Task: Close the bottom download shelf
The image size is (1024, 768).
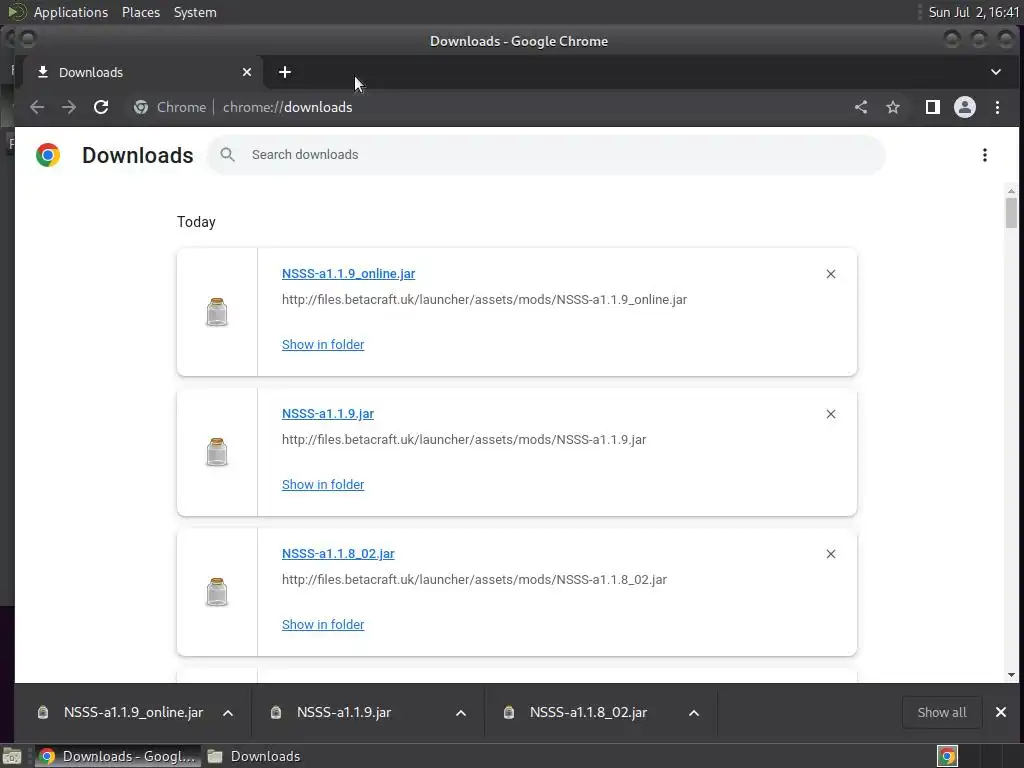Action: coord(1000,712)
